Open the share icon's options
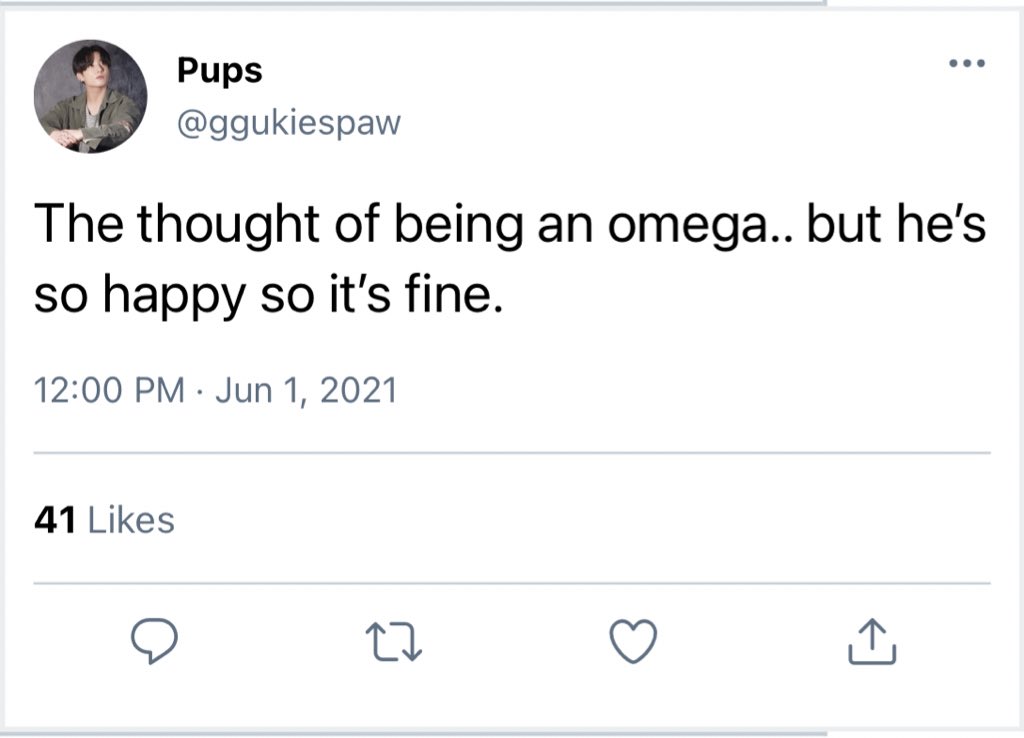The height and width of the screenshot is (738, 1024). (872, 642)
